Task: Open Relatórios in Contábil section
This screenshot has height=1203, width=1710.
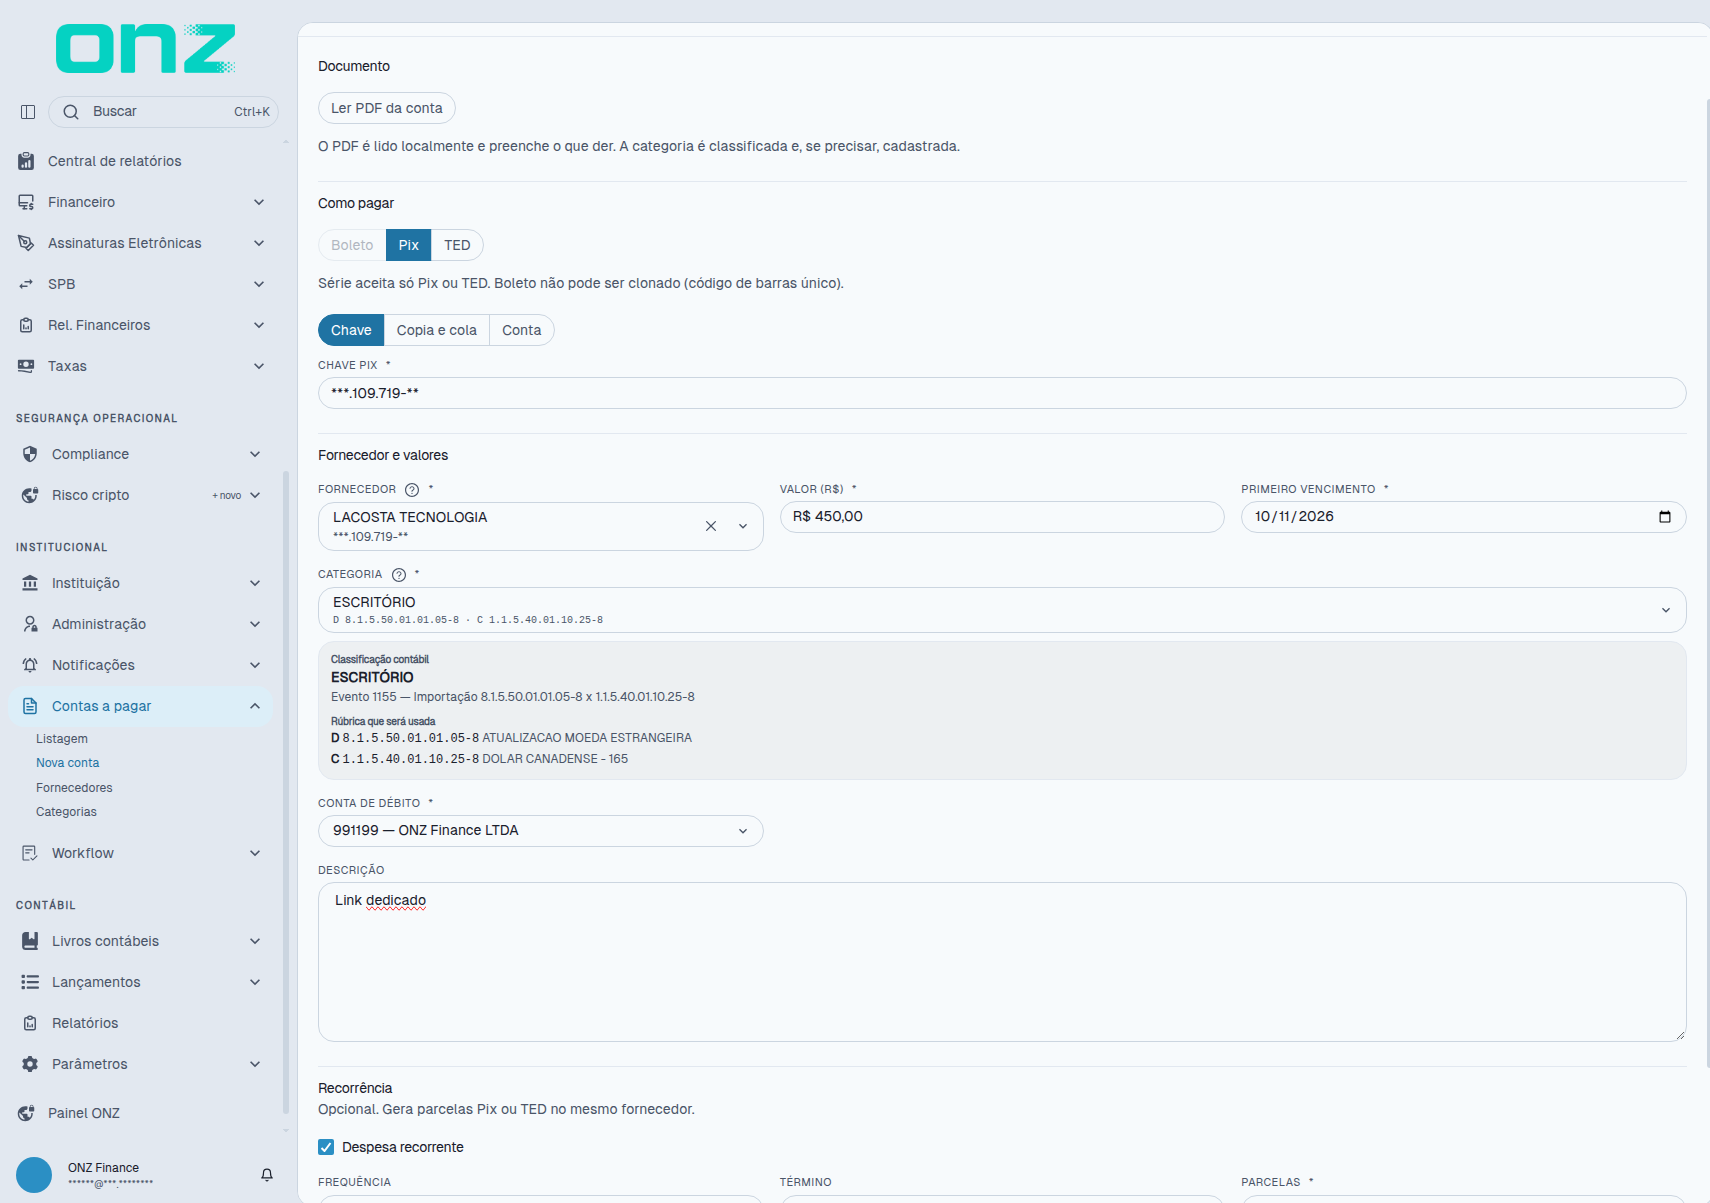Action: [x=85, y=1023]
